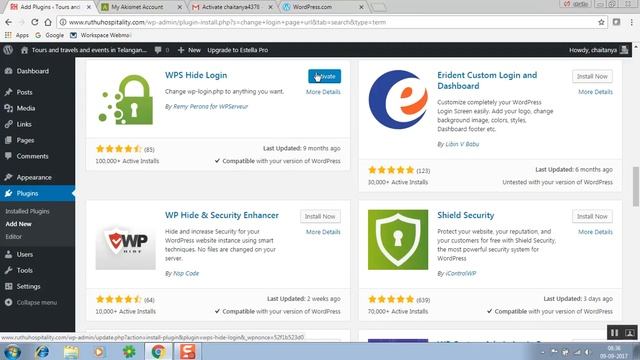
Task: Open the Apps bookmarks shortcut
Action: (17, 35)
